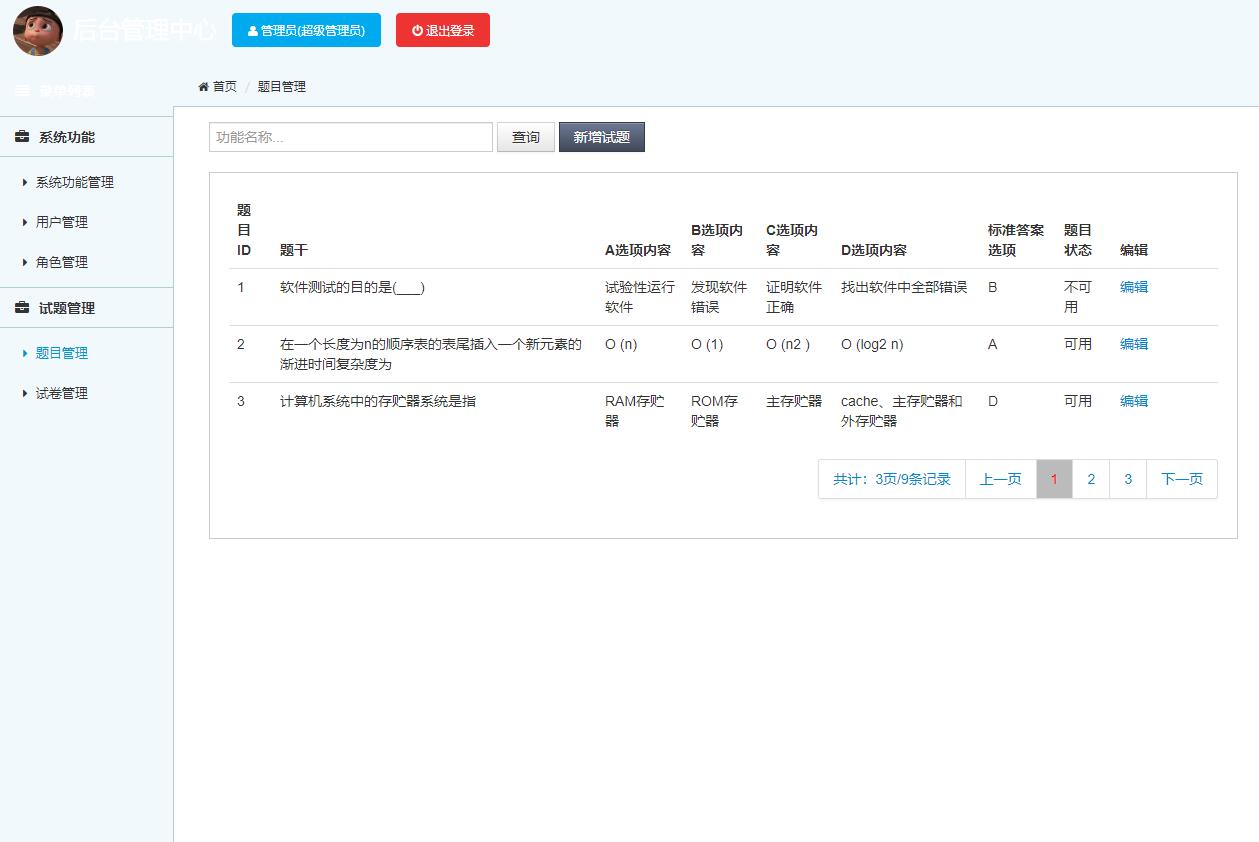
Task: Select 题目管理 in the sidebar
Action: (x=60, y=353)
